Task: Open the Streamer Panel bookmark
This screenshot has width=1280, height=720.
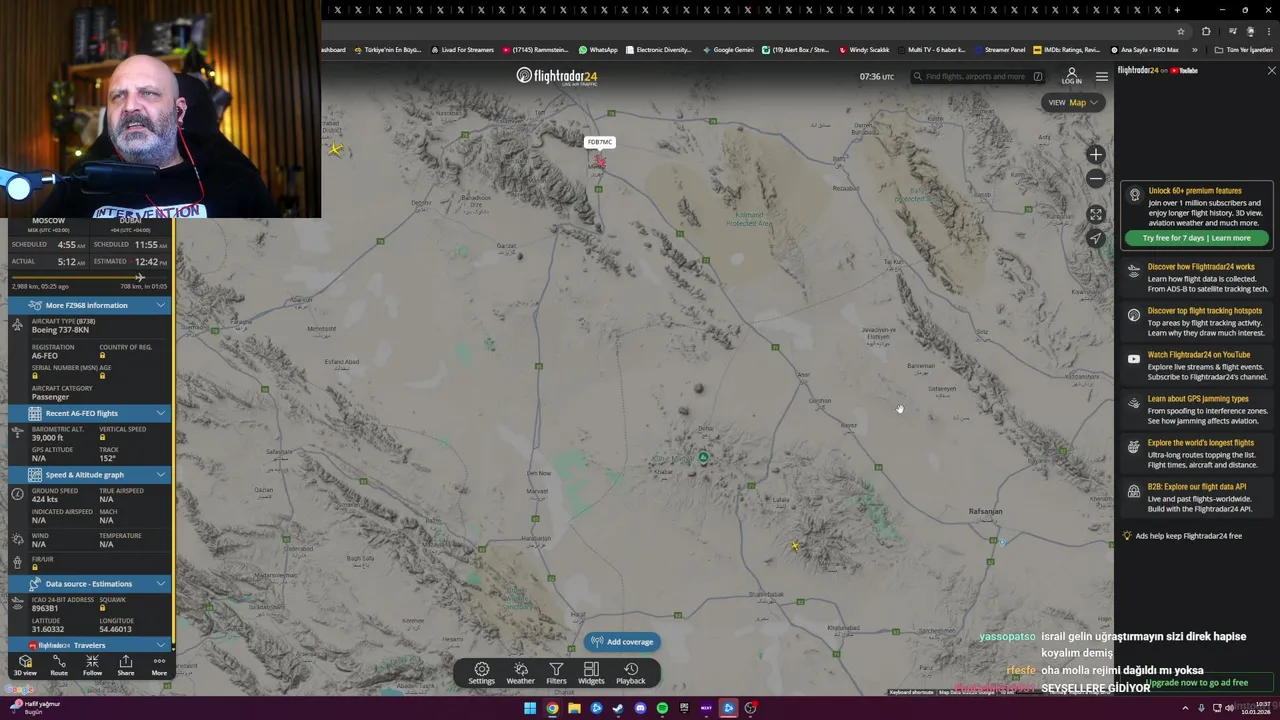Action: 999,49
